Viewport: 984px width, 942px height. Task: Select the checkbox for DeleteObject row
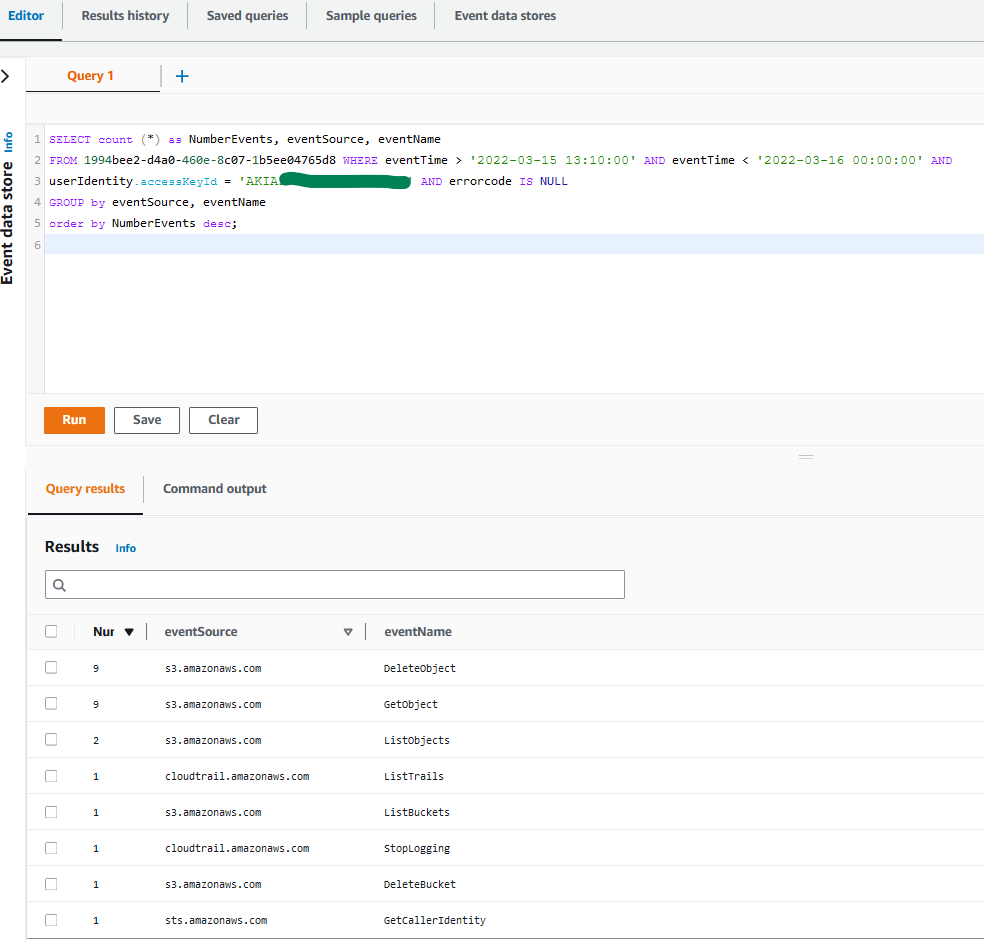[51, 666]
